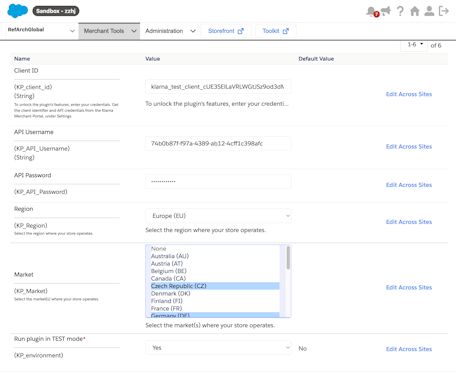Select Czech Republic (CZ) in Market list
This screenshot has height=372, width=456.
215,286
